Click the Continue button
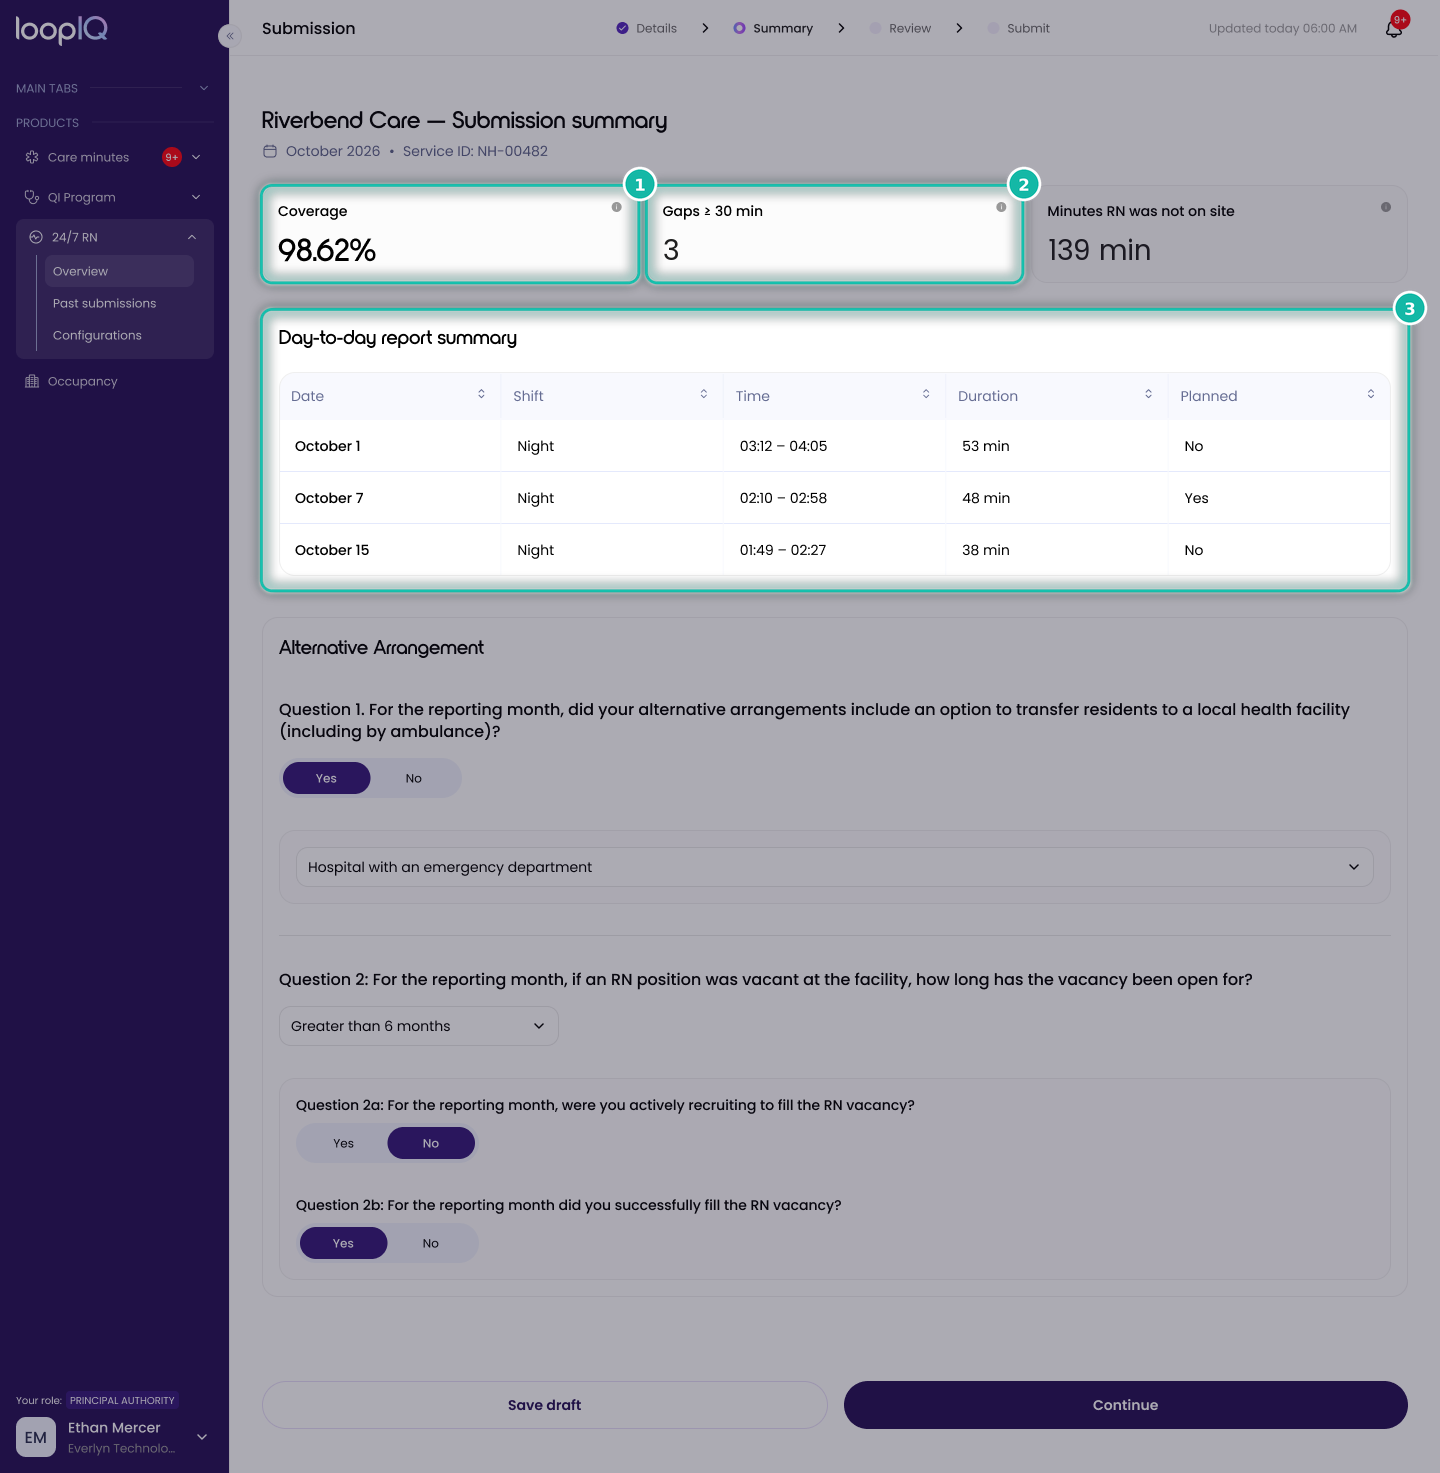 click(1126, 1405)
